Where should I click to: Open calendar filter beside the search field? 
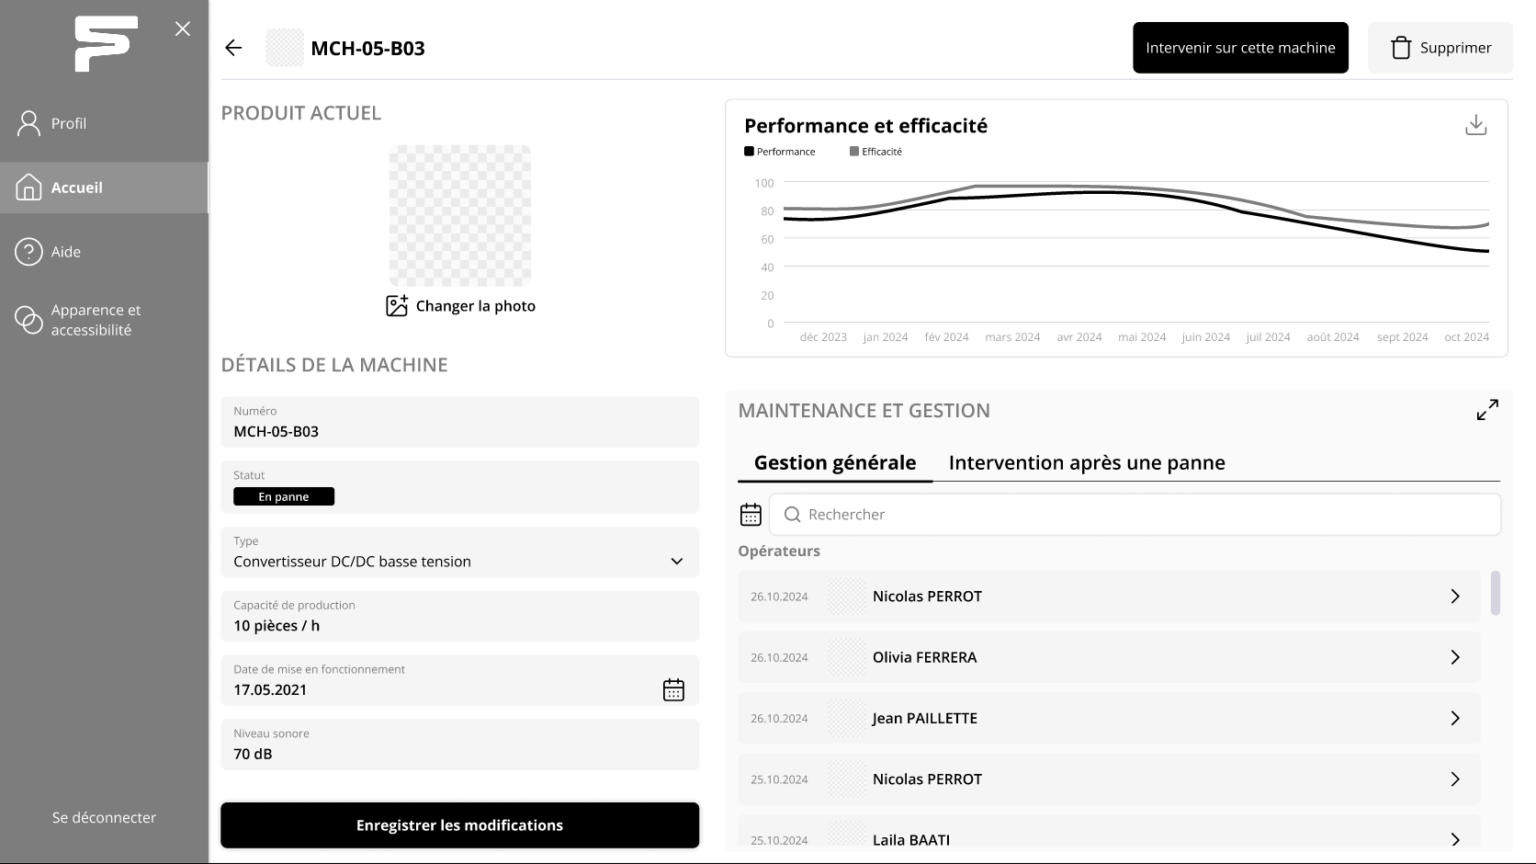(750, 514)
